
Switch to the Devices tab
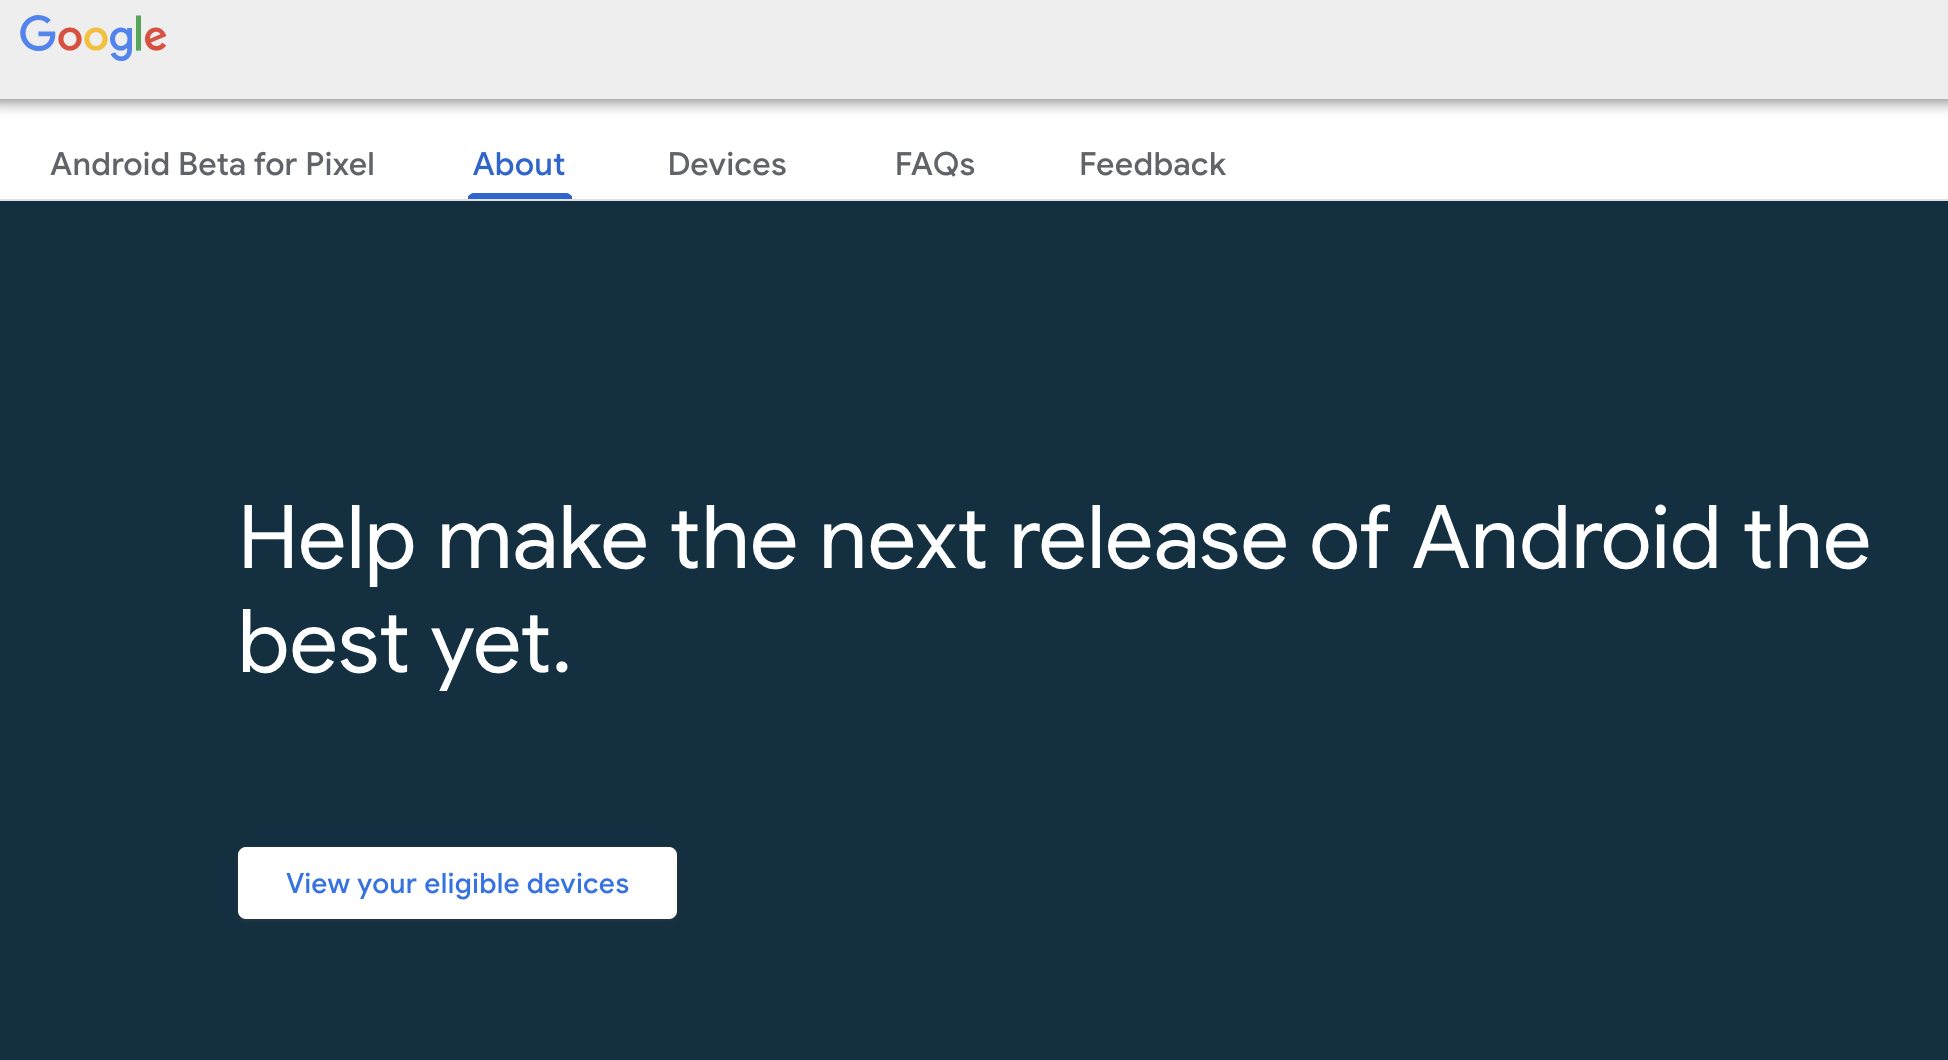coord(727,164)
